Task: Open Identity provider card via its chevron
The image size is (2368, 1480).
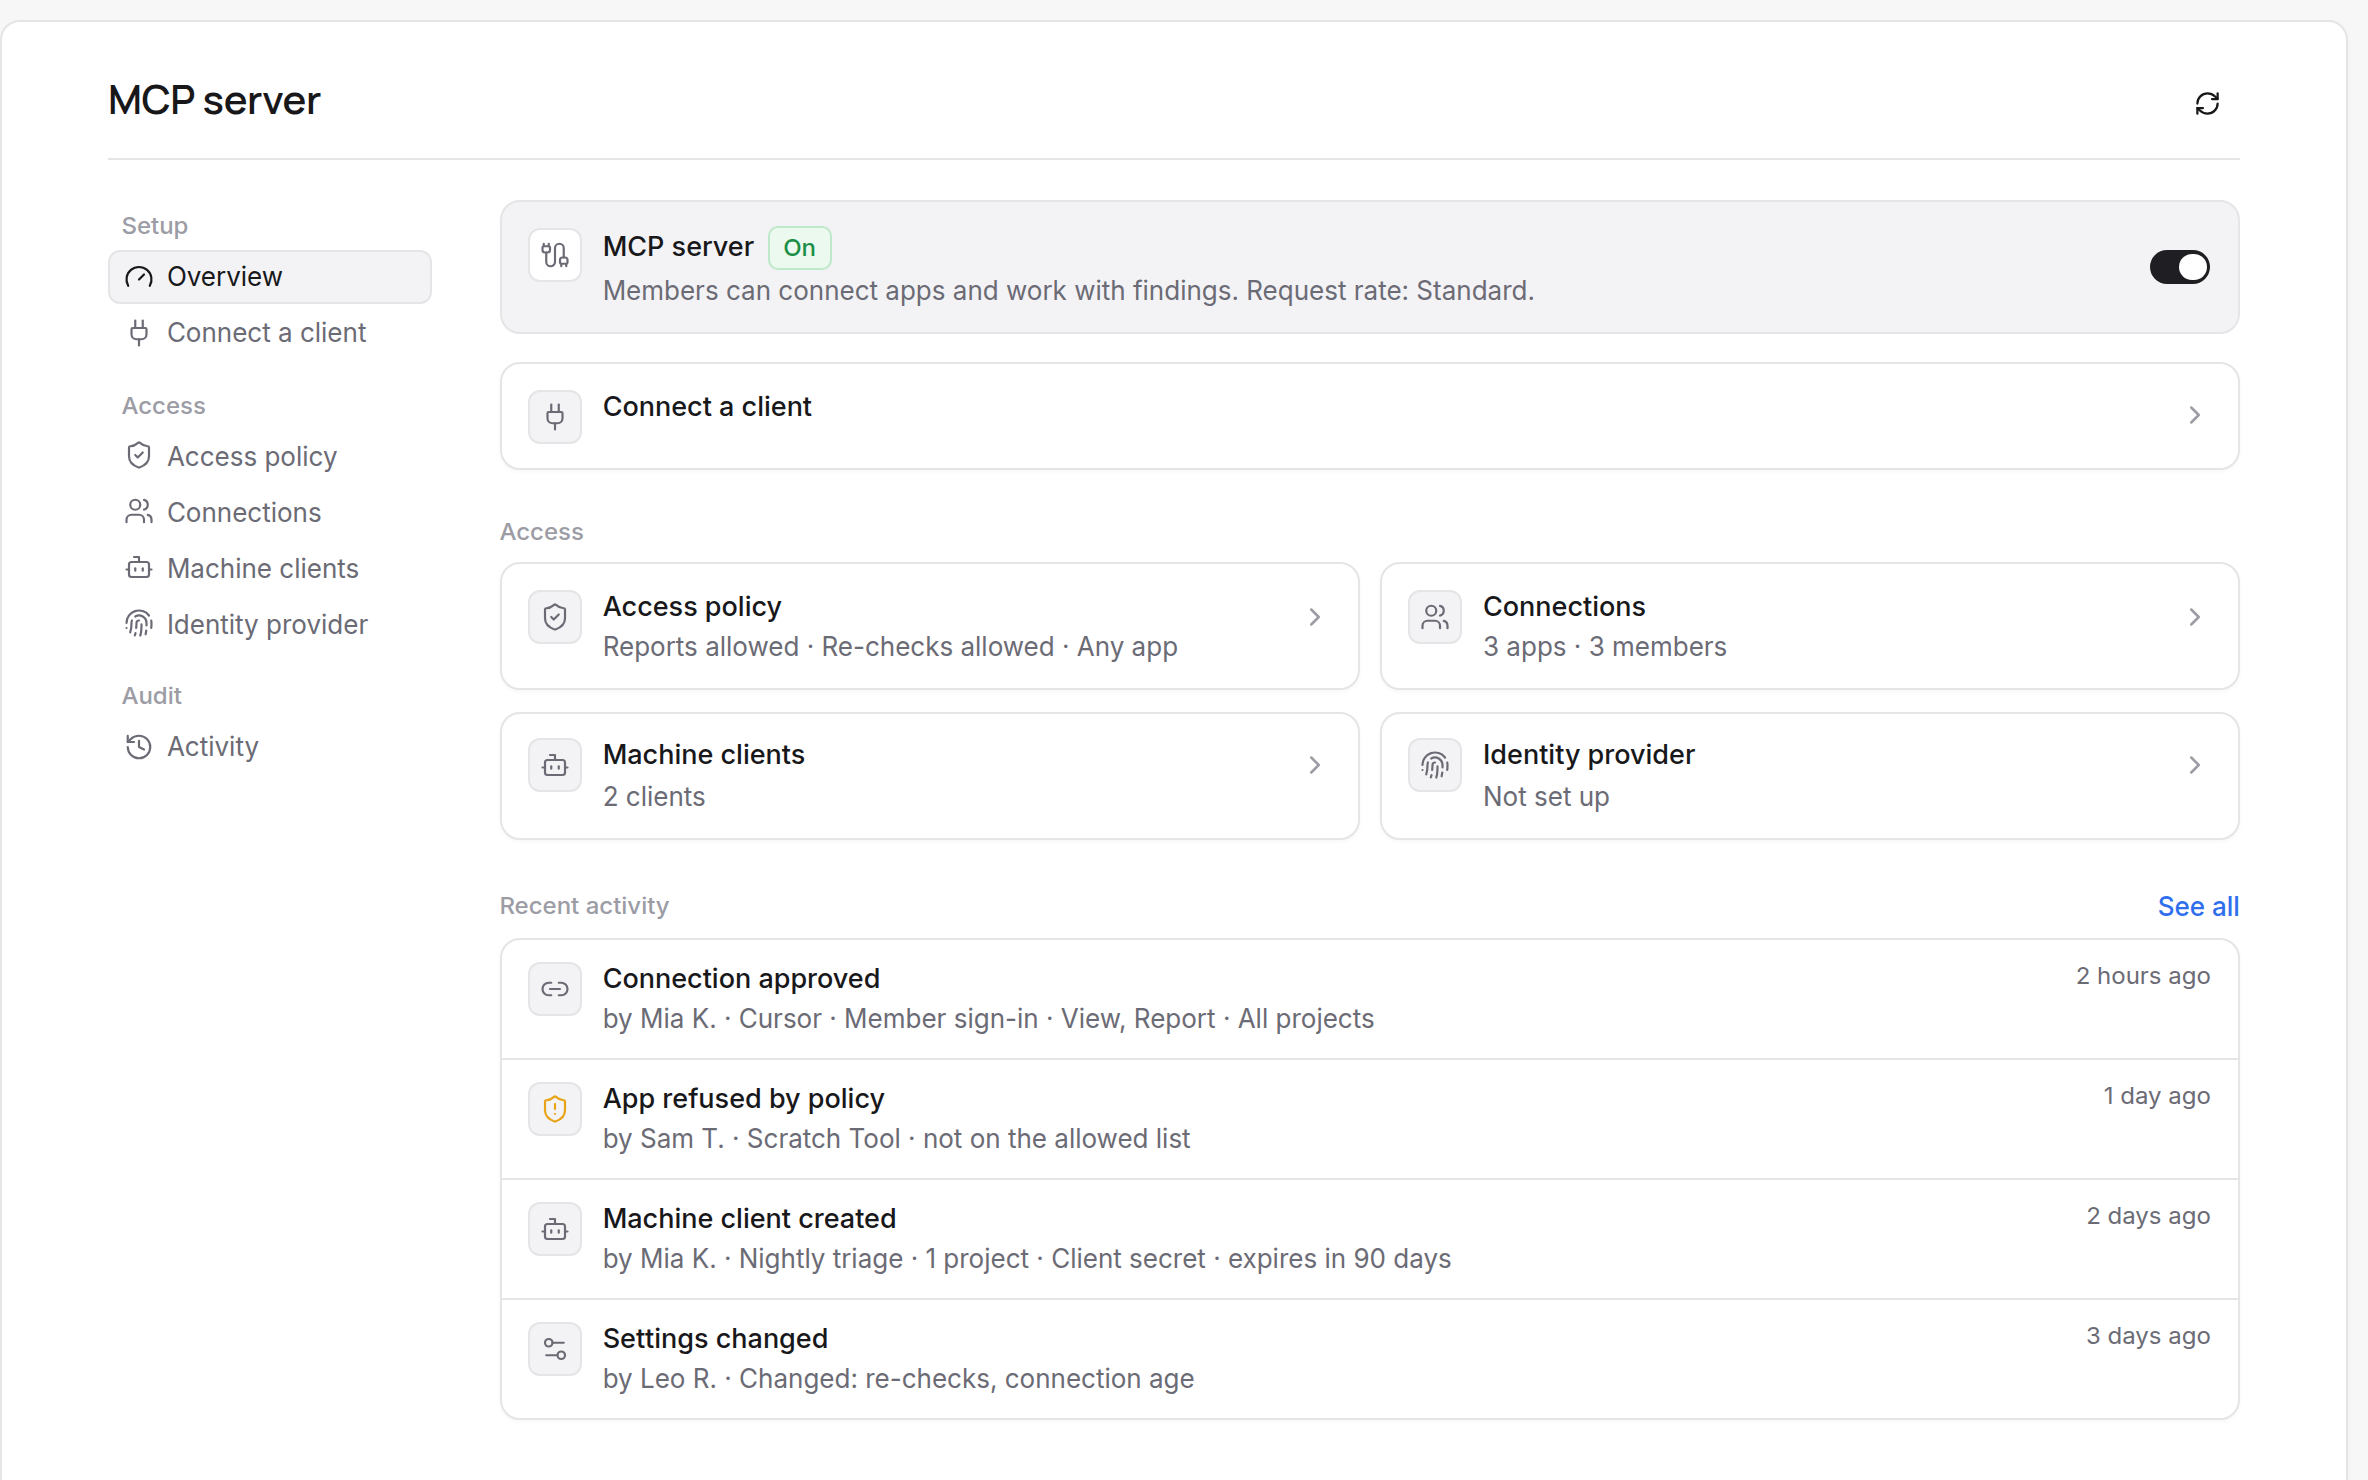Action: pos(2195,765)
